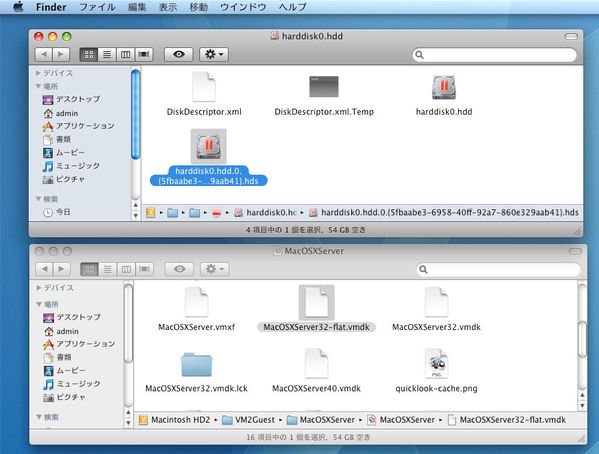Select harddisk0.hdd.0 .hds disk image icon

tap(208, 146)
